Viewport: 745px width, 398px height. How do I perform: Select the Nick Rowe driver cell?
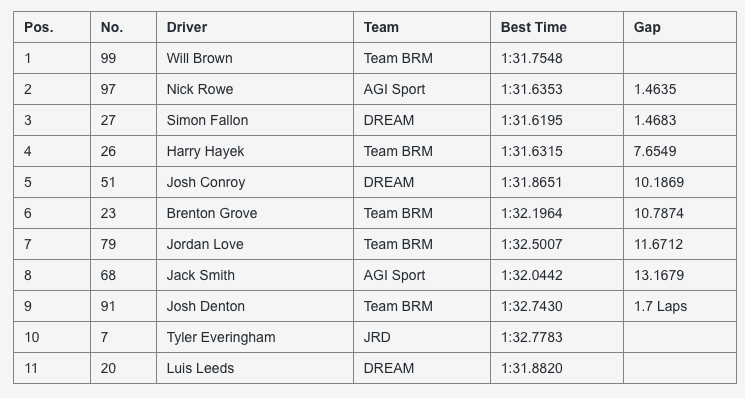(255, 89)
